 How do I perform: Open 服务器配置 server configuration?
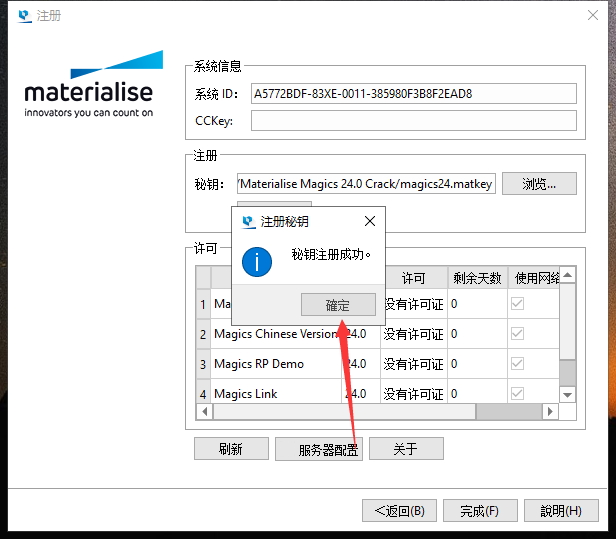pos(319,449)
